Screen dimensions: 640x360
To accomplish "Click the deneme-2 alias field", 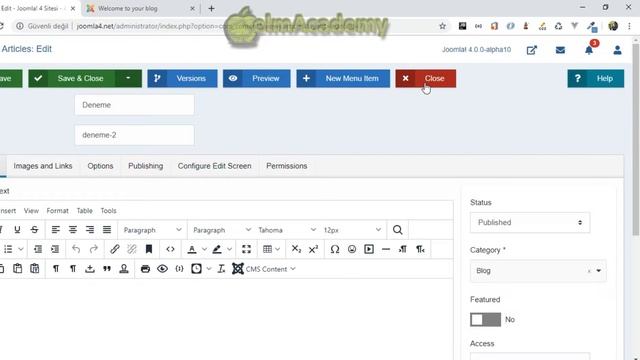I will coord(134,135).
